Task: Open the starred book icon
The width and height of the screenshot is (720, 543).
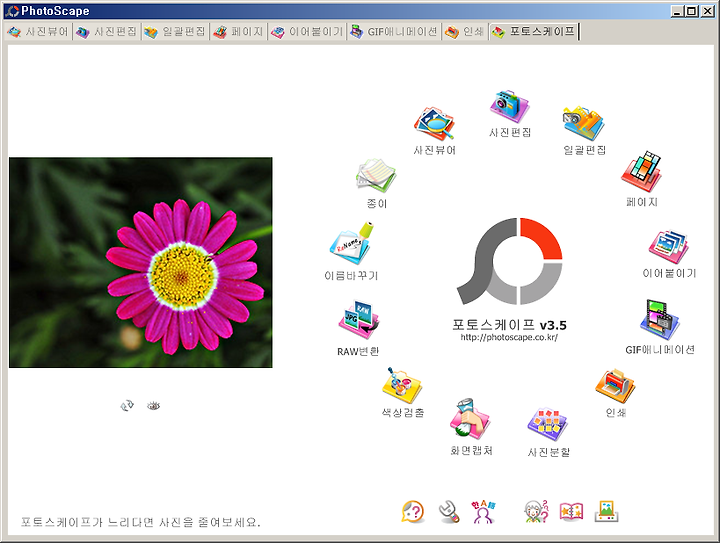Action: pyautogui.click(x=571, y=511)
